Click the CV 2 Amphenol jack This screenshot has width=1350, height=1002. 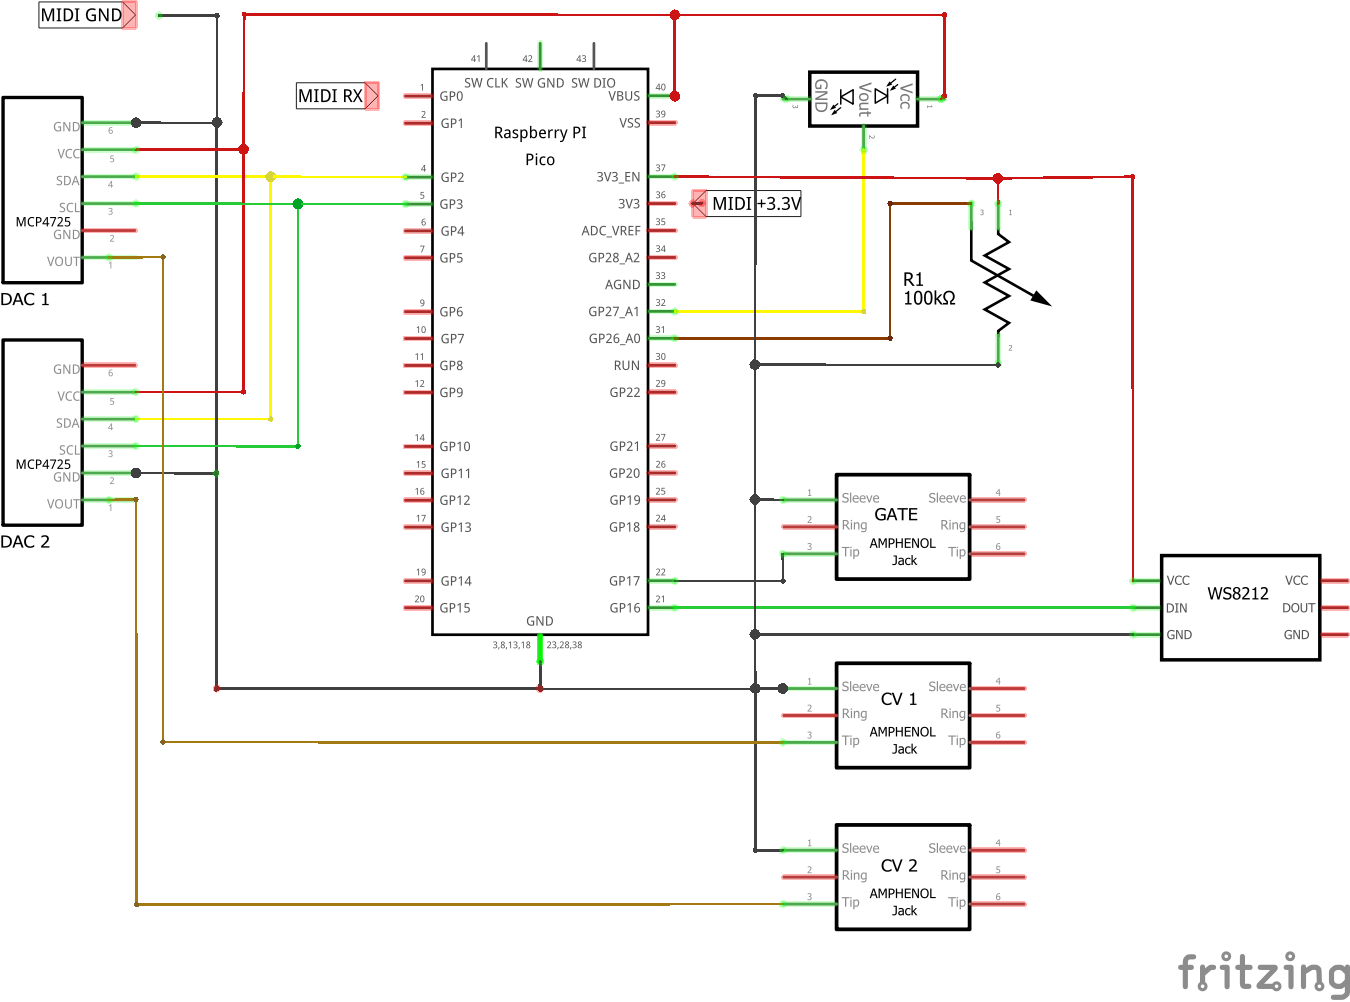[902, 877]
